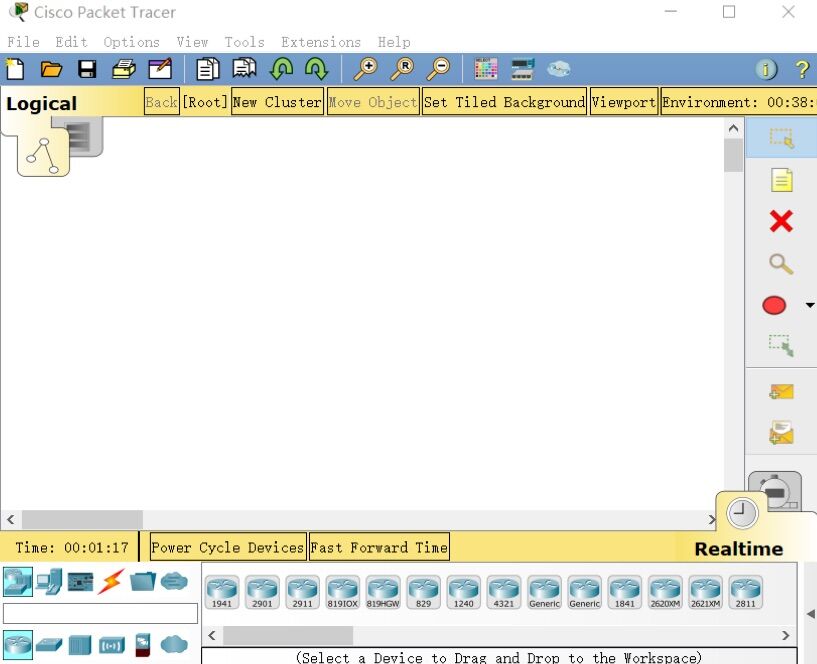Click workspace vertical scroll up arrow
817x664 pixels.
(x=734, y=128)
